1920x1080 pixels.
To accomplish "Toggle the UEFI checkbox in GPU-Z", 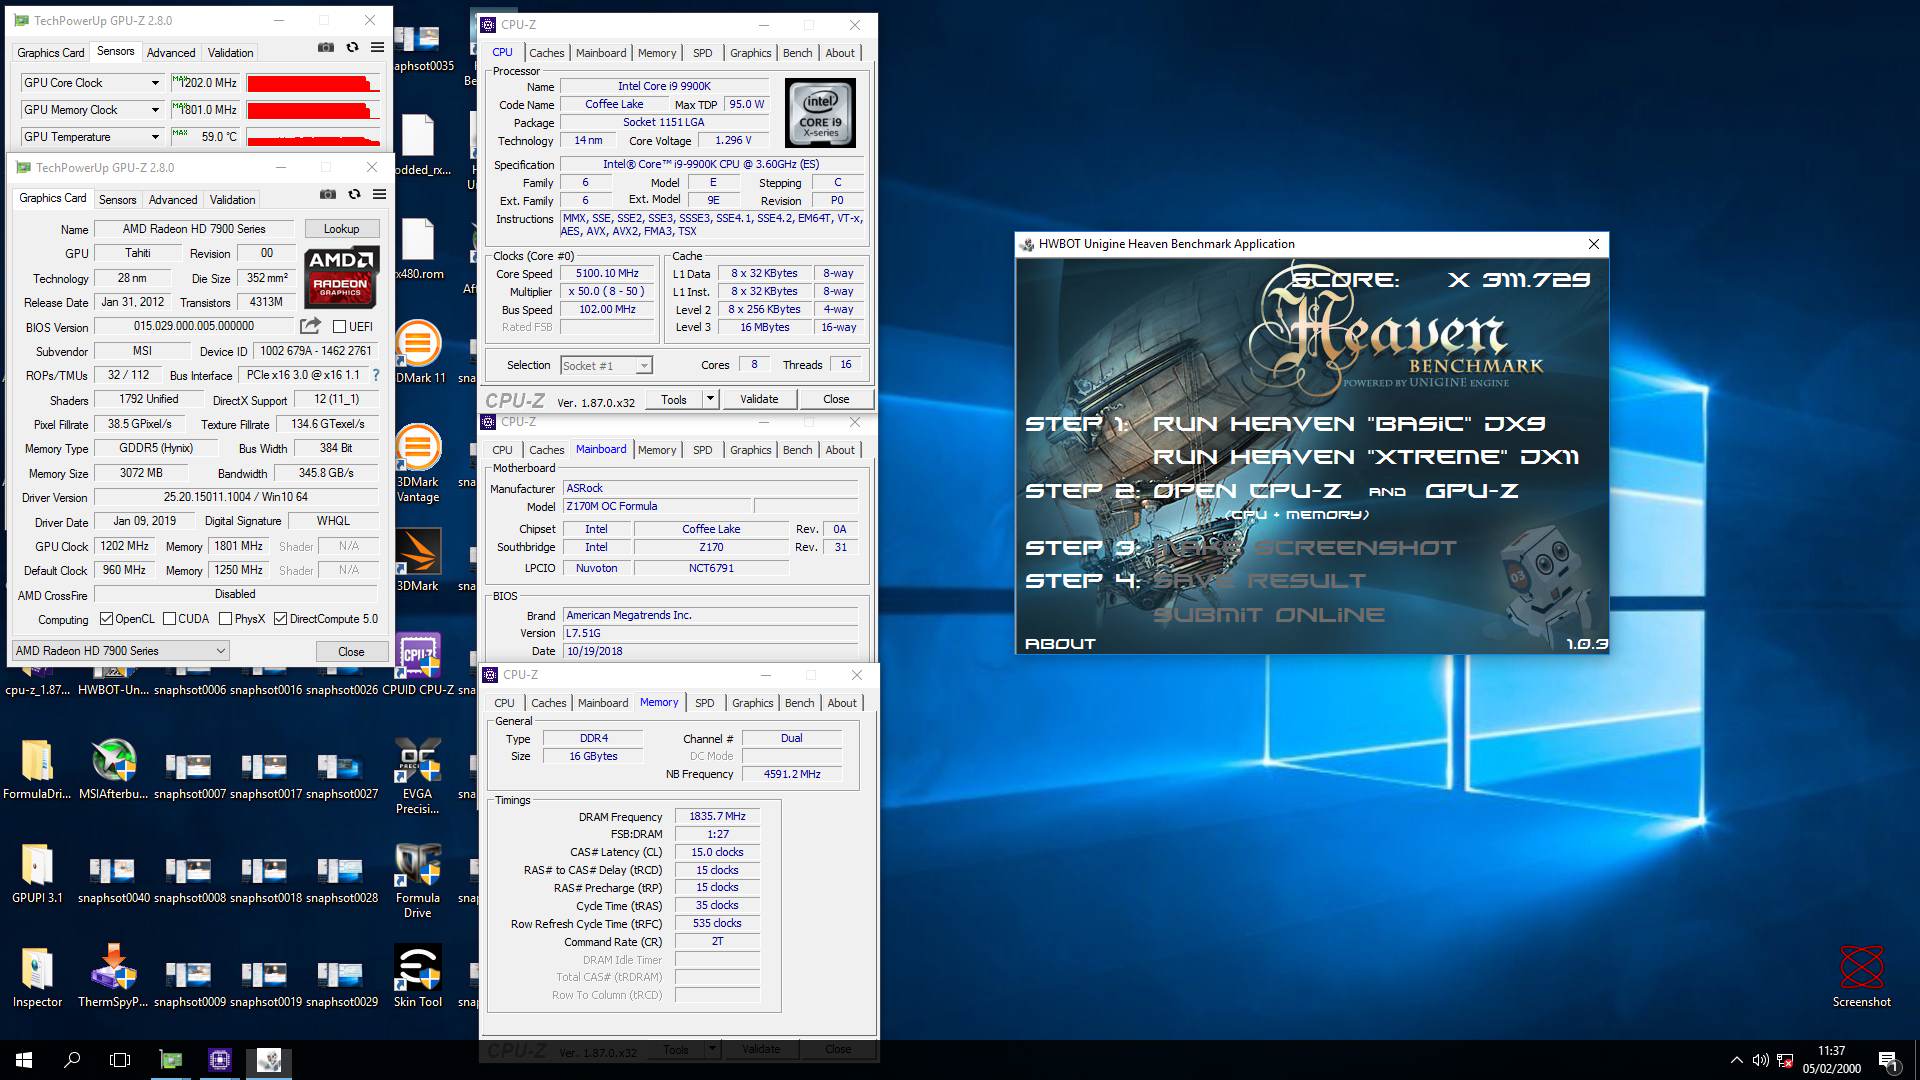I will [x=339, y=326].
